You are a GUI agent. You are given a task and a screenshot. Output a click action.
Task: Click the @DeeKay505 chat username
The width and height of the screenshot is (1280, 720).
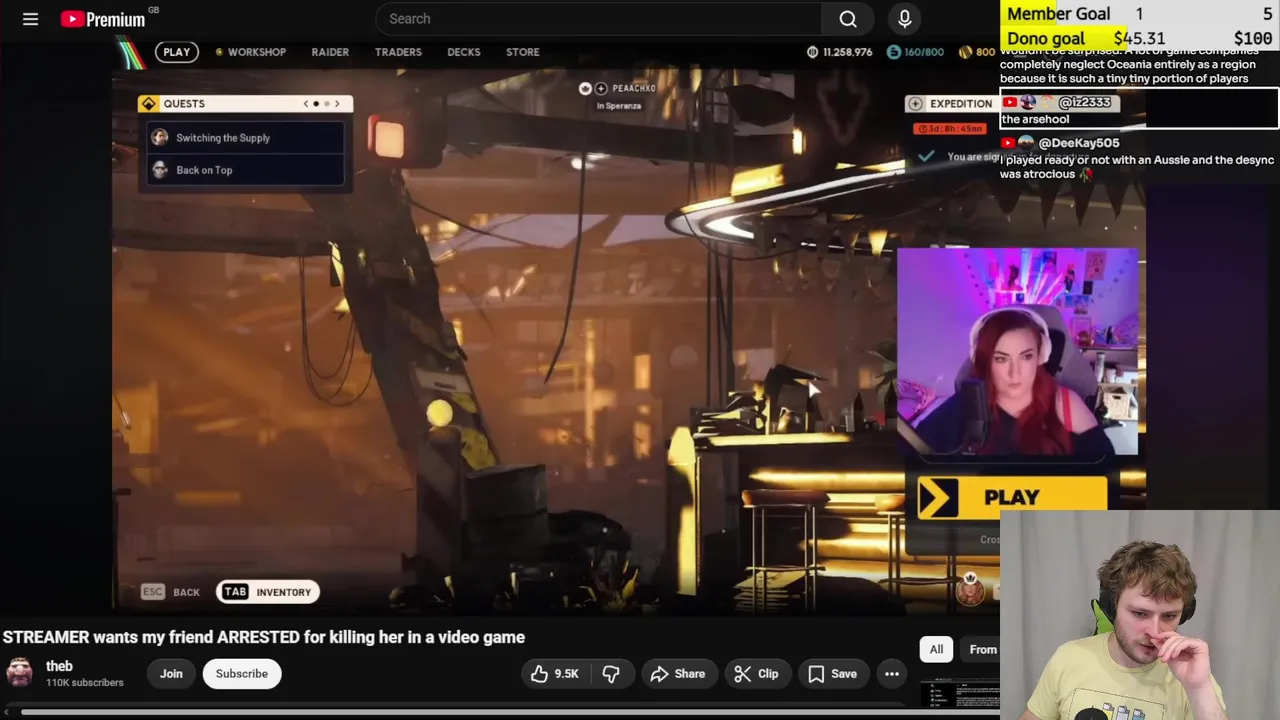pos(1079,143)
